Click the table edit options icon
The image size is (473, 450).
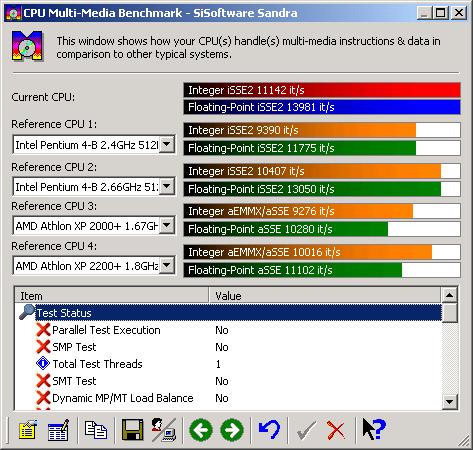coord(58,430)
